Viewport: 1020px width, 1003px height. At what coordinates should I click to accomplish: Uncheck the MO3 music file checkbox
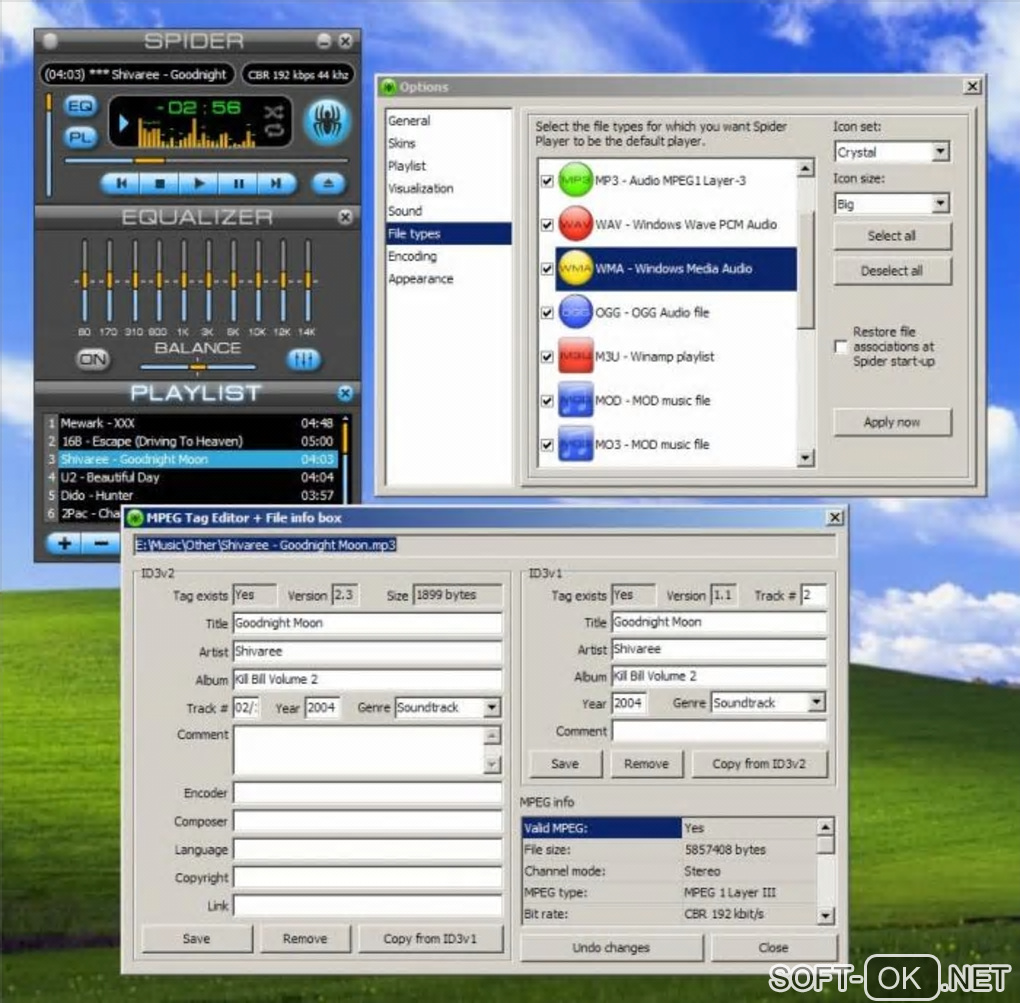pos(547,445)
